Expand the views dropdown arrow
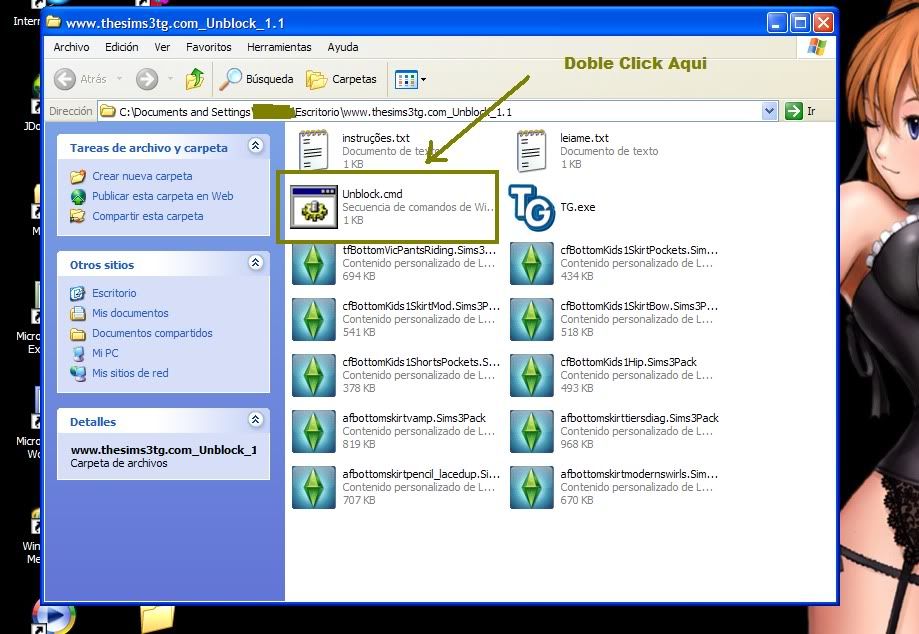 (x=423, y=79)
